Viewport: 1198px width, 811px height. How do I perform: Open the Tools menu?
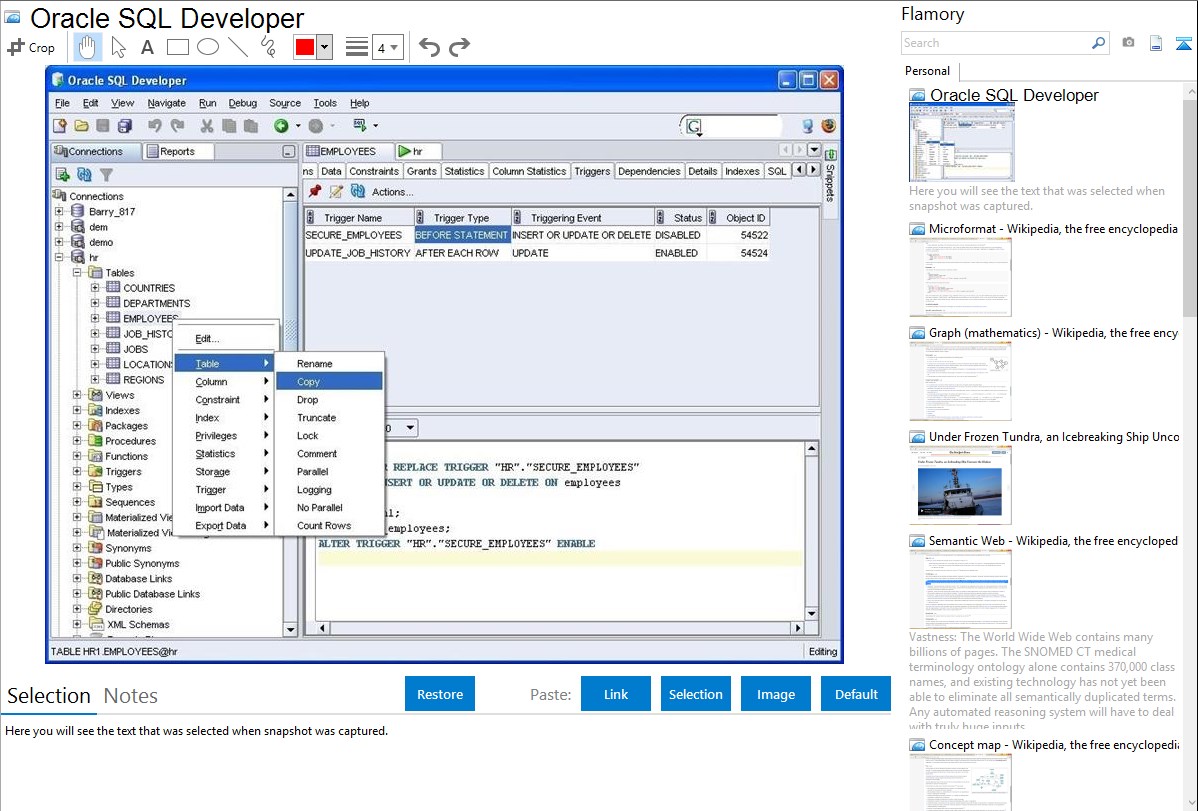point(325,103)
